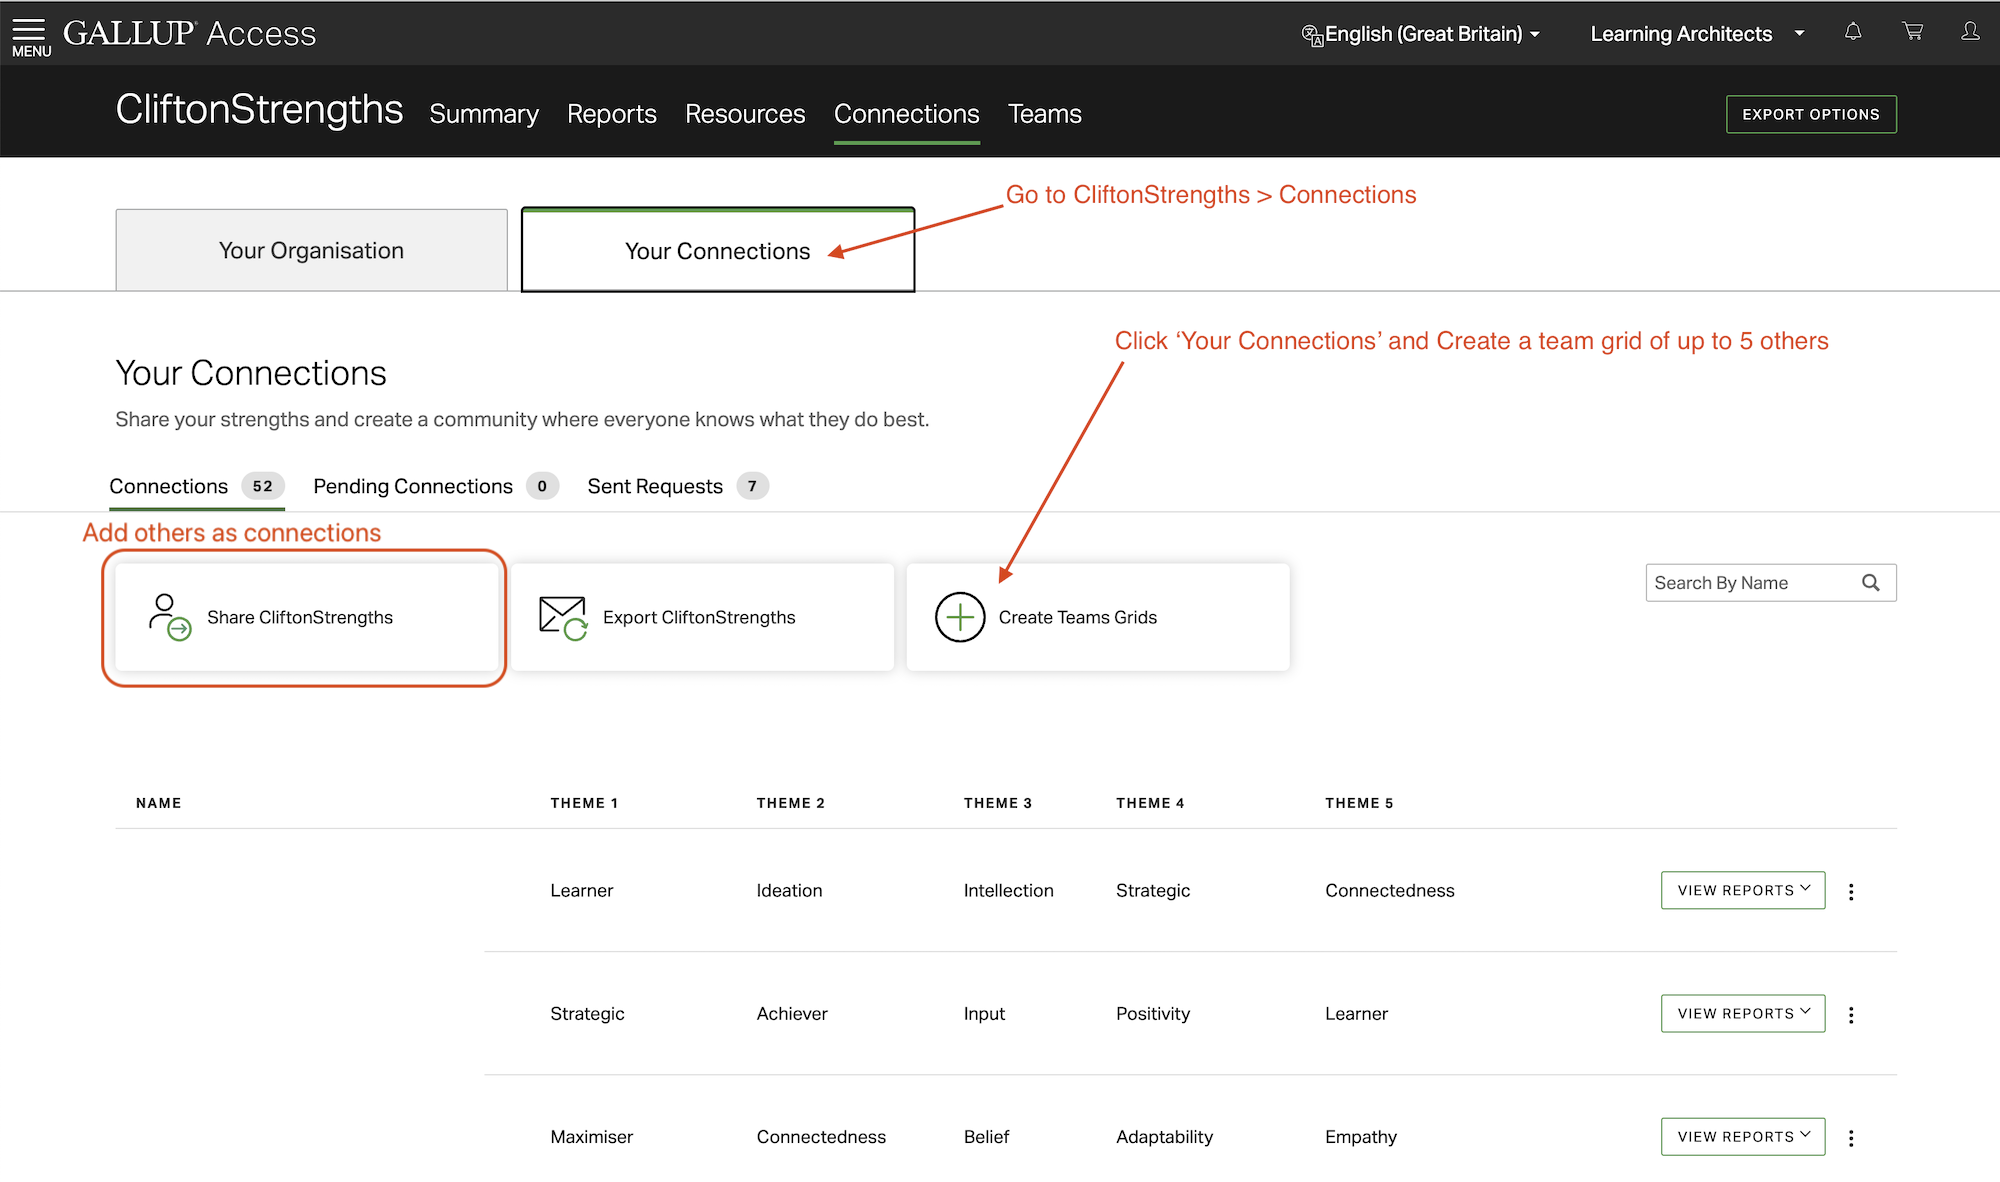This screenshot has height=1182, width=2000.
Task: Go to Teams in navigation bar
Action: (1044, 114)
